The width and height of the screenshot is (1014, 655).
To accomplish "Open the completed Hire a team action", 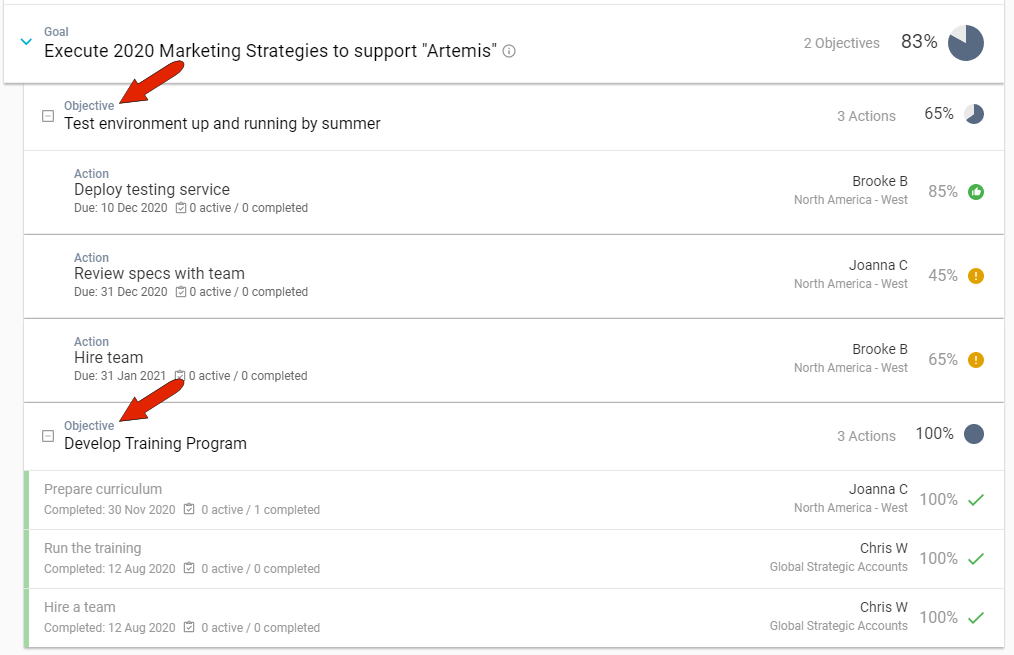I will (80, 607).
